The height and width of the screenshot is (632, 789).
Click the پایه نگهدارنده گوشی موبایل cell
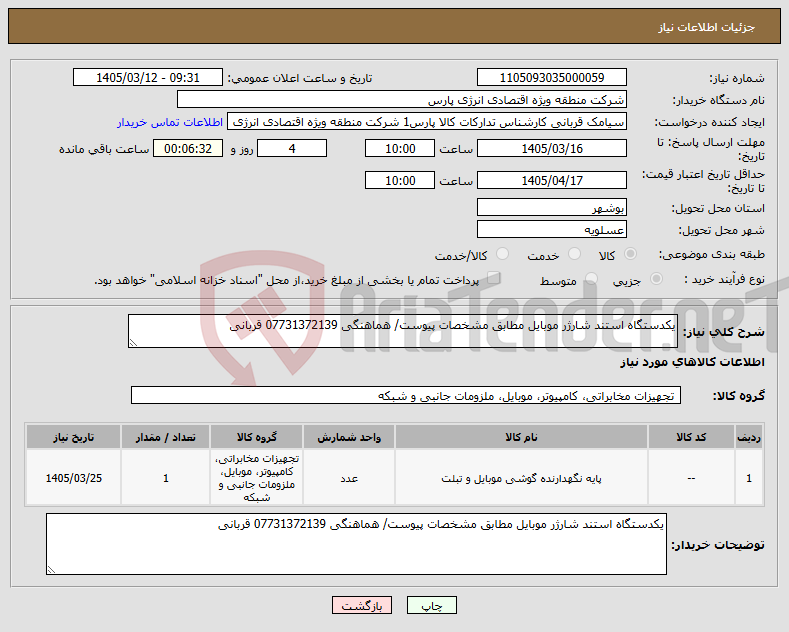pyautogui.click(x=521, y=478)
